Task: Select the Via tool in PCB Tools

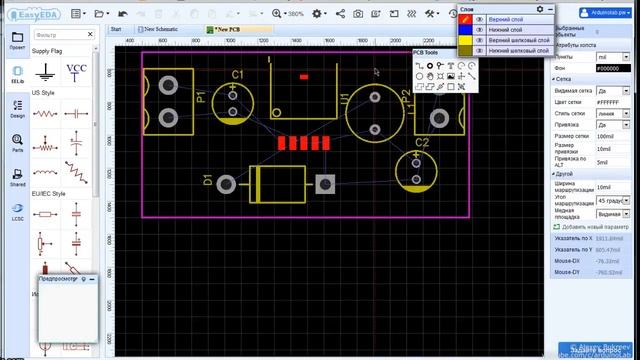Action: (440, 66)
